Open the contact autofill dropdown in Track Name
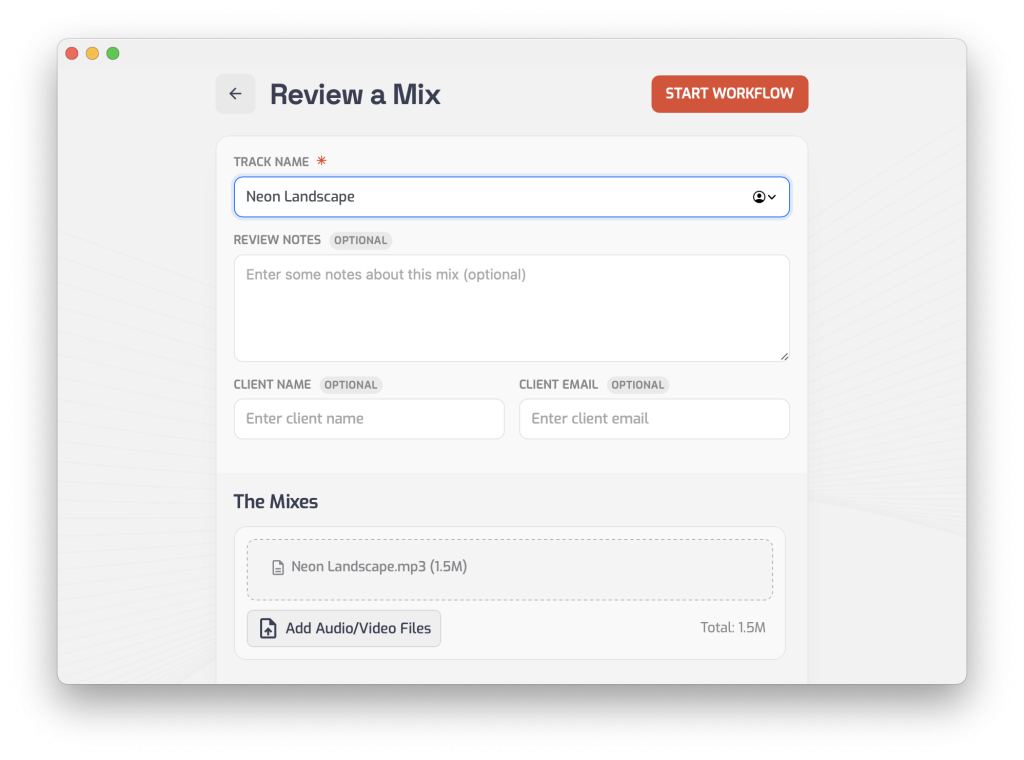Image resolution: width=1024 pixels, height=760 pixels. [x=763, y=197]
